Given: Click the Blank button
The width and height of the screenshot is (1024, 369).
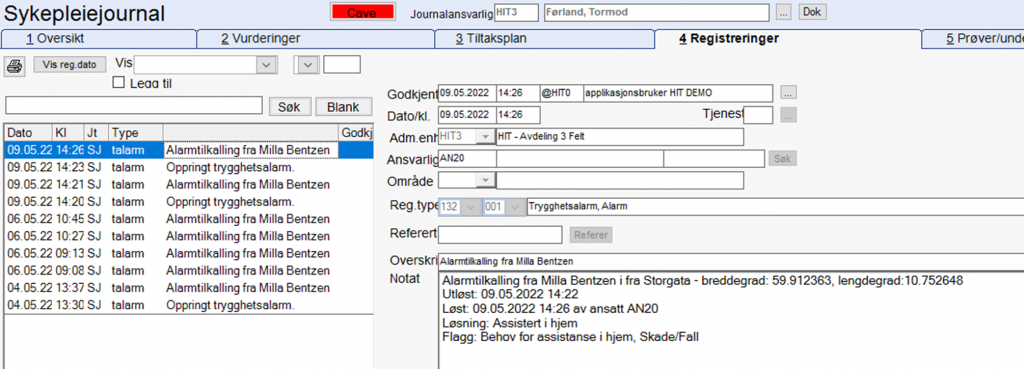Looking at the screenshot, I should [x=344, y=106].
